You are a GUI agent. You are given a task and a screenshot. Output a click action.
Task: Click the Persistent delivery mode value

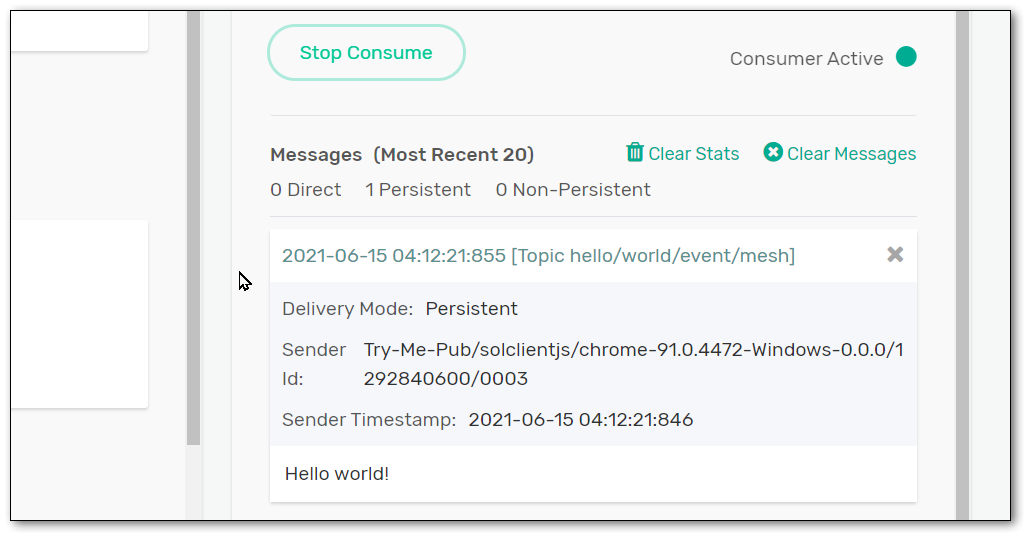[x=471, y=309]
